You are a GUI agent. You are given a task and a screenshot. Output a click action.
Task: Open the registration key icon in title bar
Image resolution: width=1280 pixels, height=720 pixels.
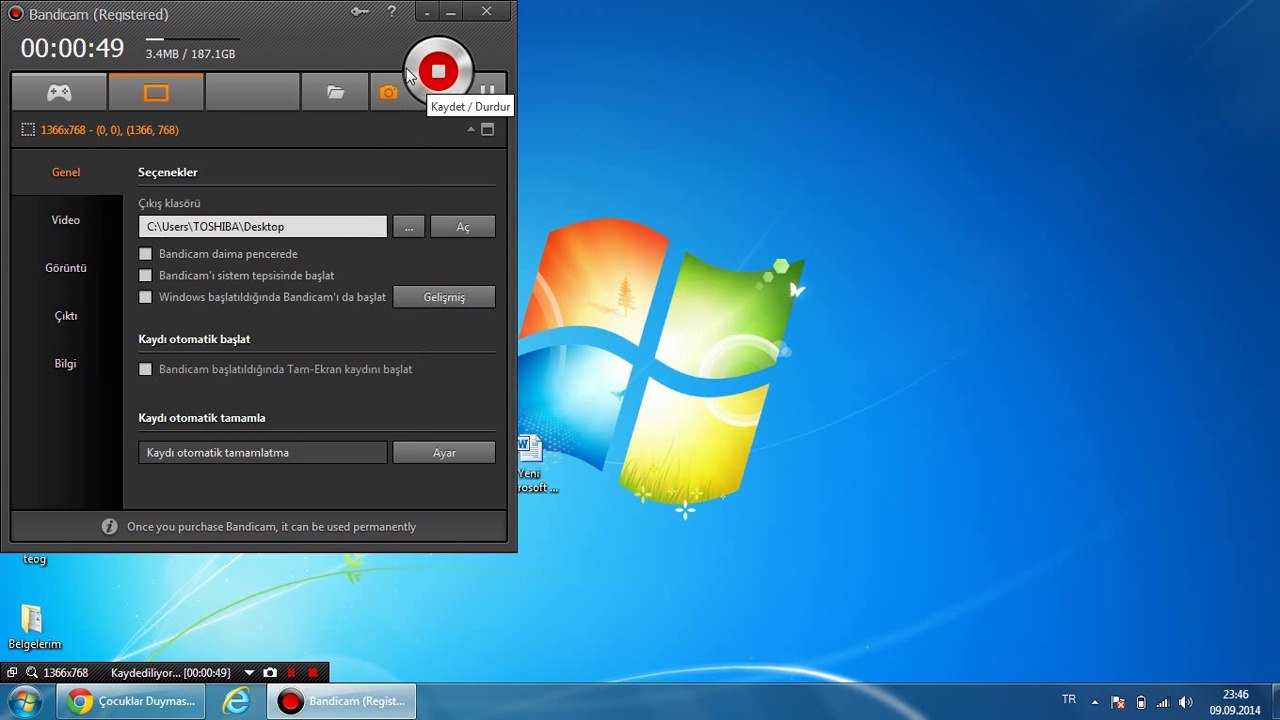(x=360, y=12)
